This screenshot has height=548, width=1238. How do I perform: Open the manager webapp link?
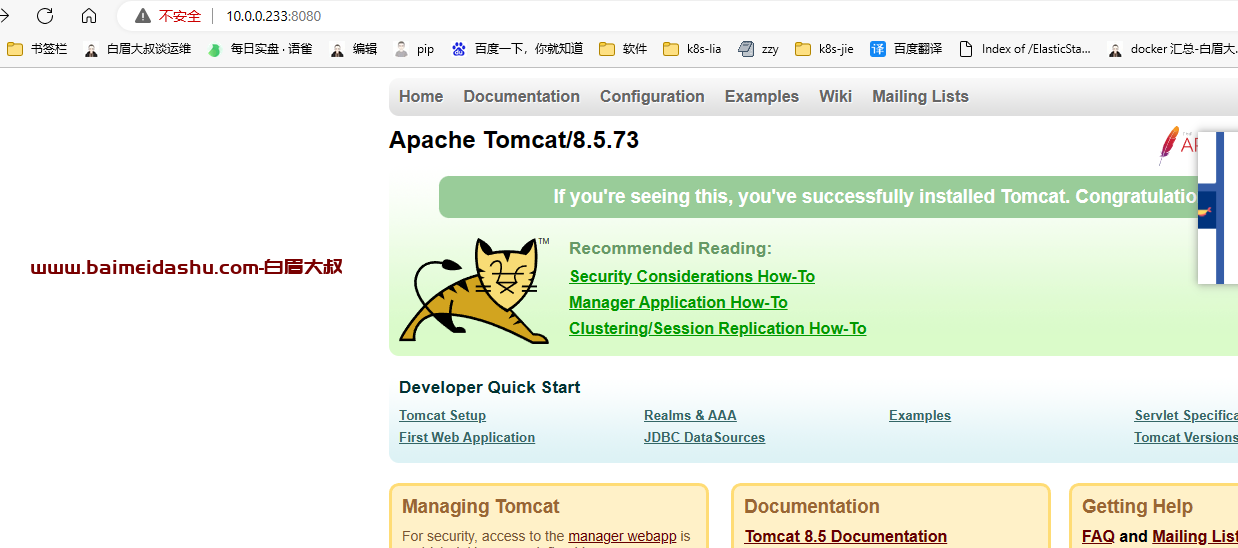[x=622, y=536]
